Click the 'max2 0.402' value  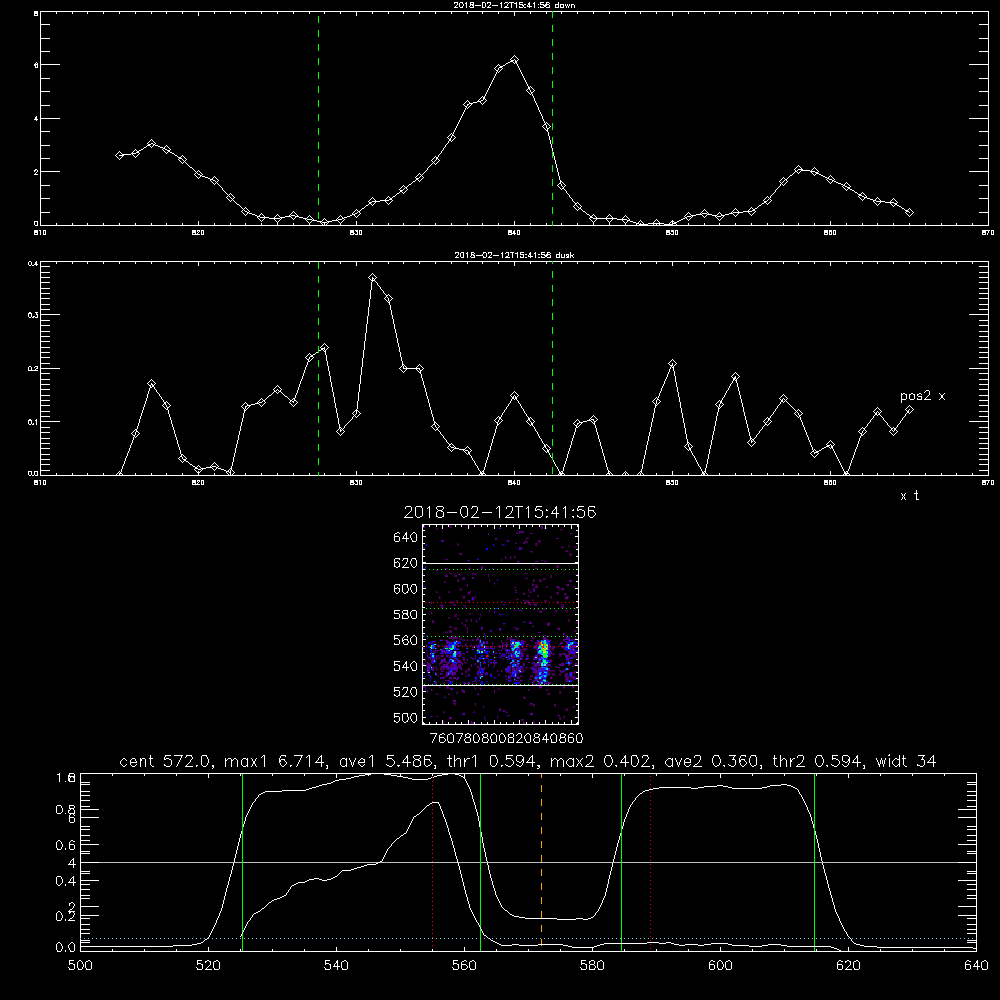point(602,761)
